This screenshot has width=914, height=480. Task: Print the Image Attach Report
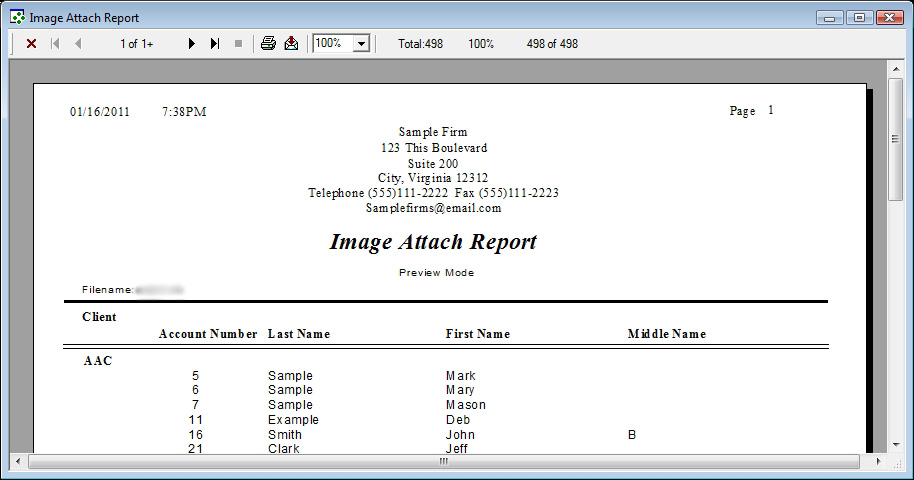268,44
